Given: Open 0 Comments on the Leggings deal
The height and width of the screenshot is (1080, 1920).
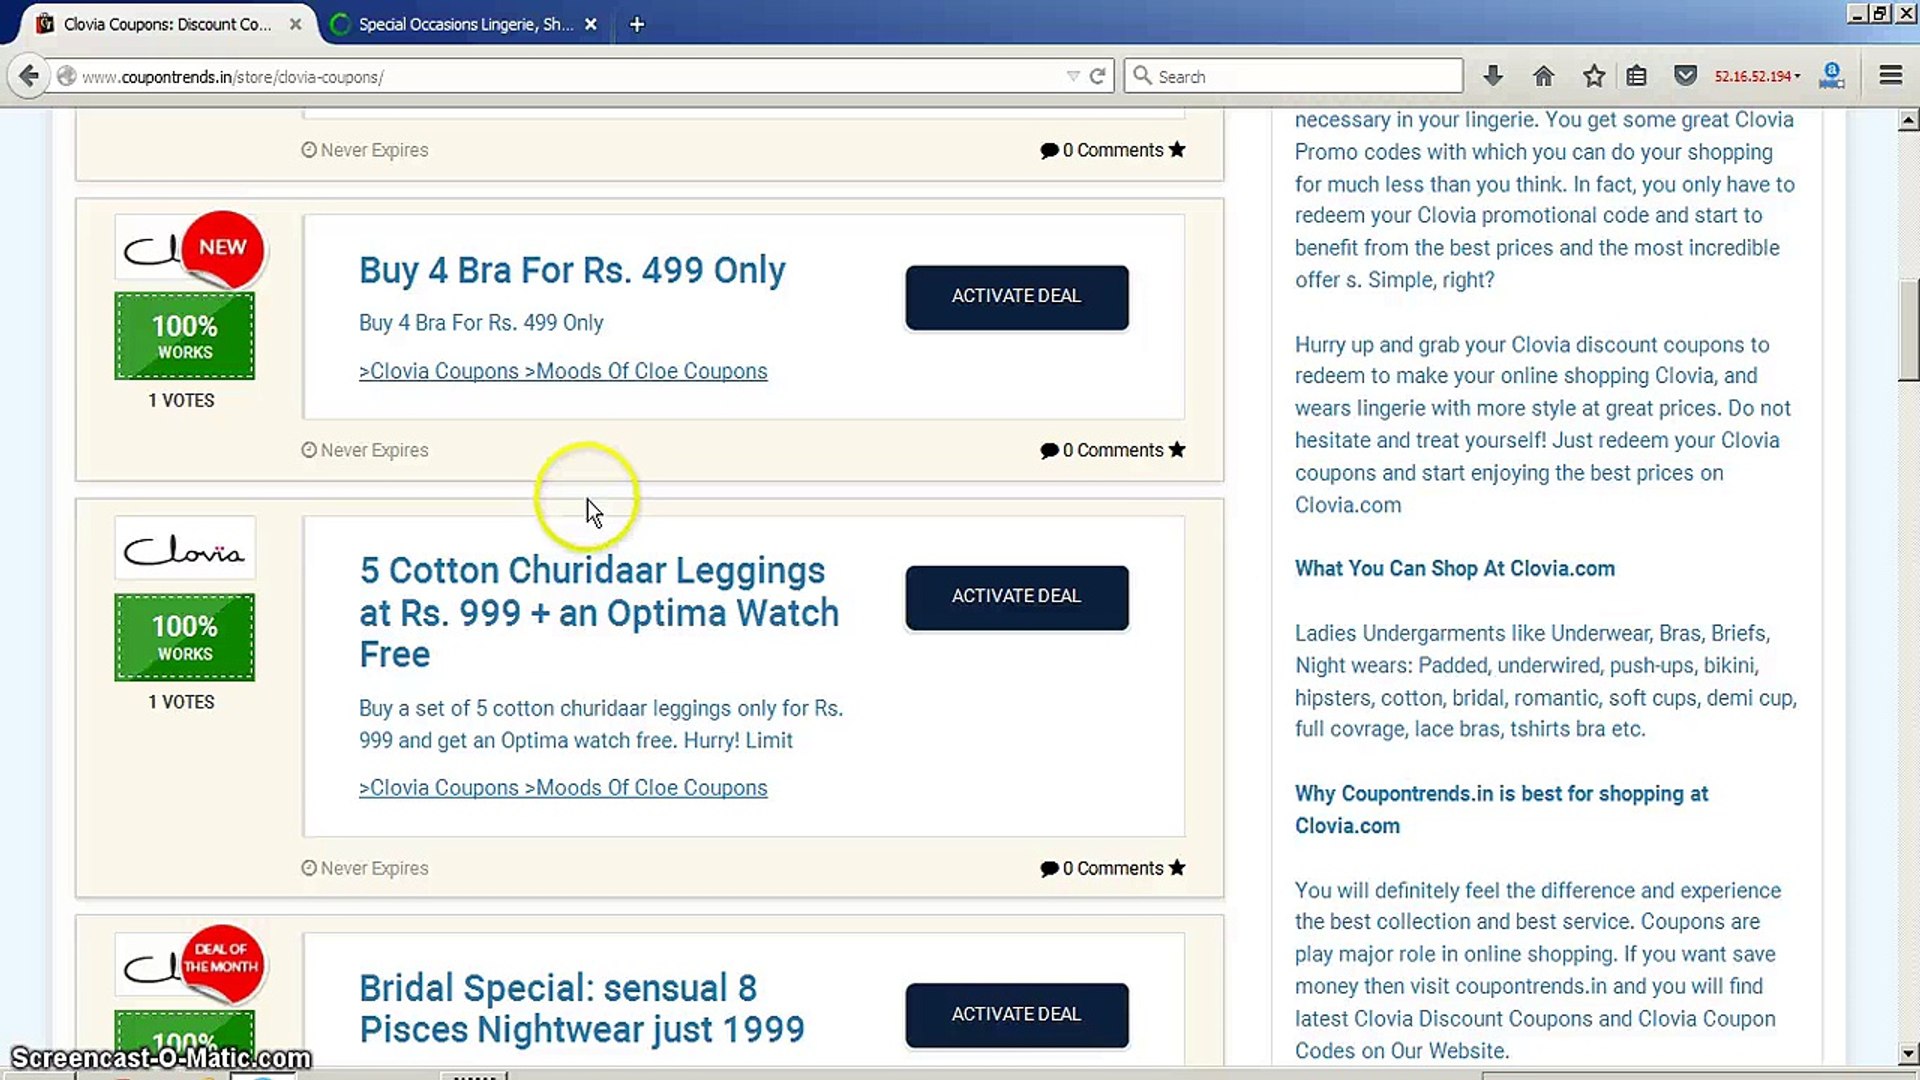Looking at the screenshot, I should (1101, 868).
